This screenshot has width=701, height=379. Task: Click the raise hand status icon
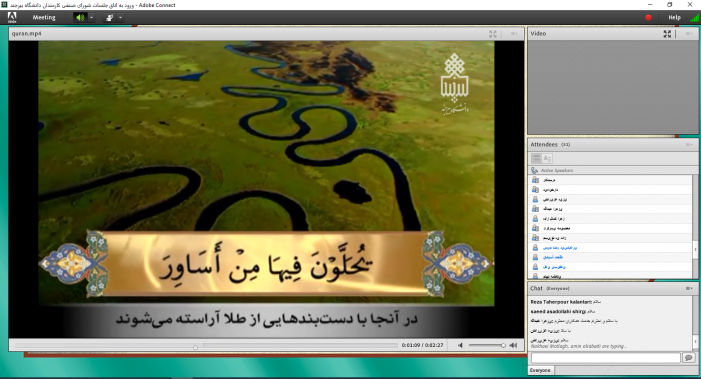tap(110, 17)
